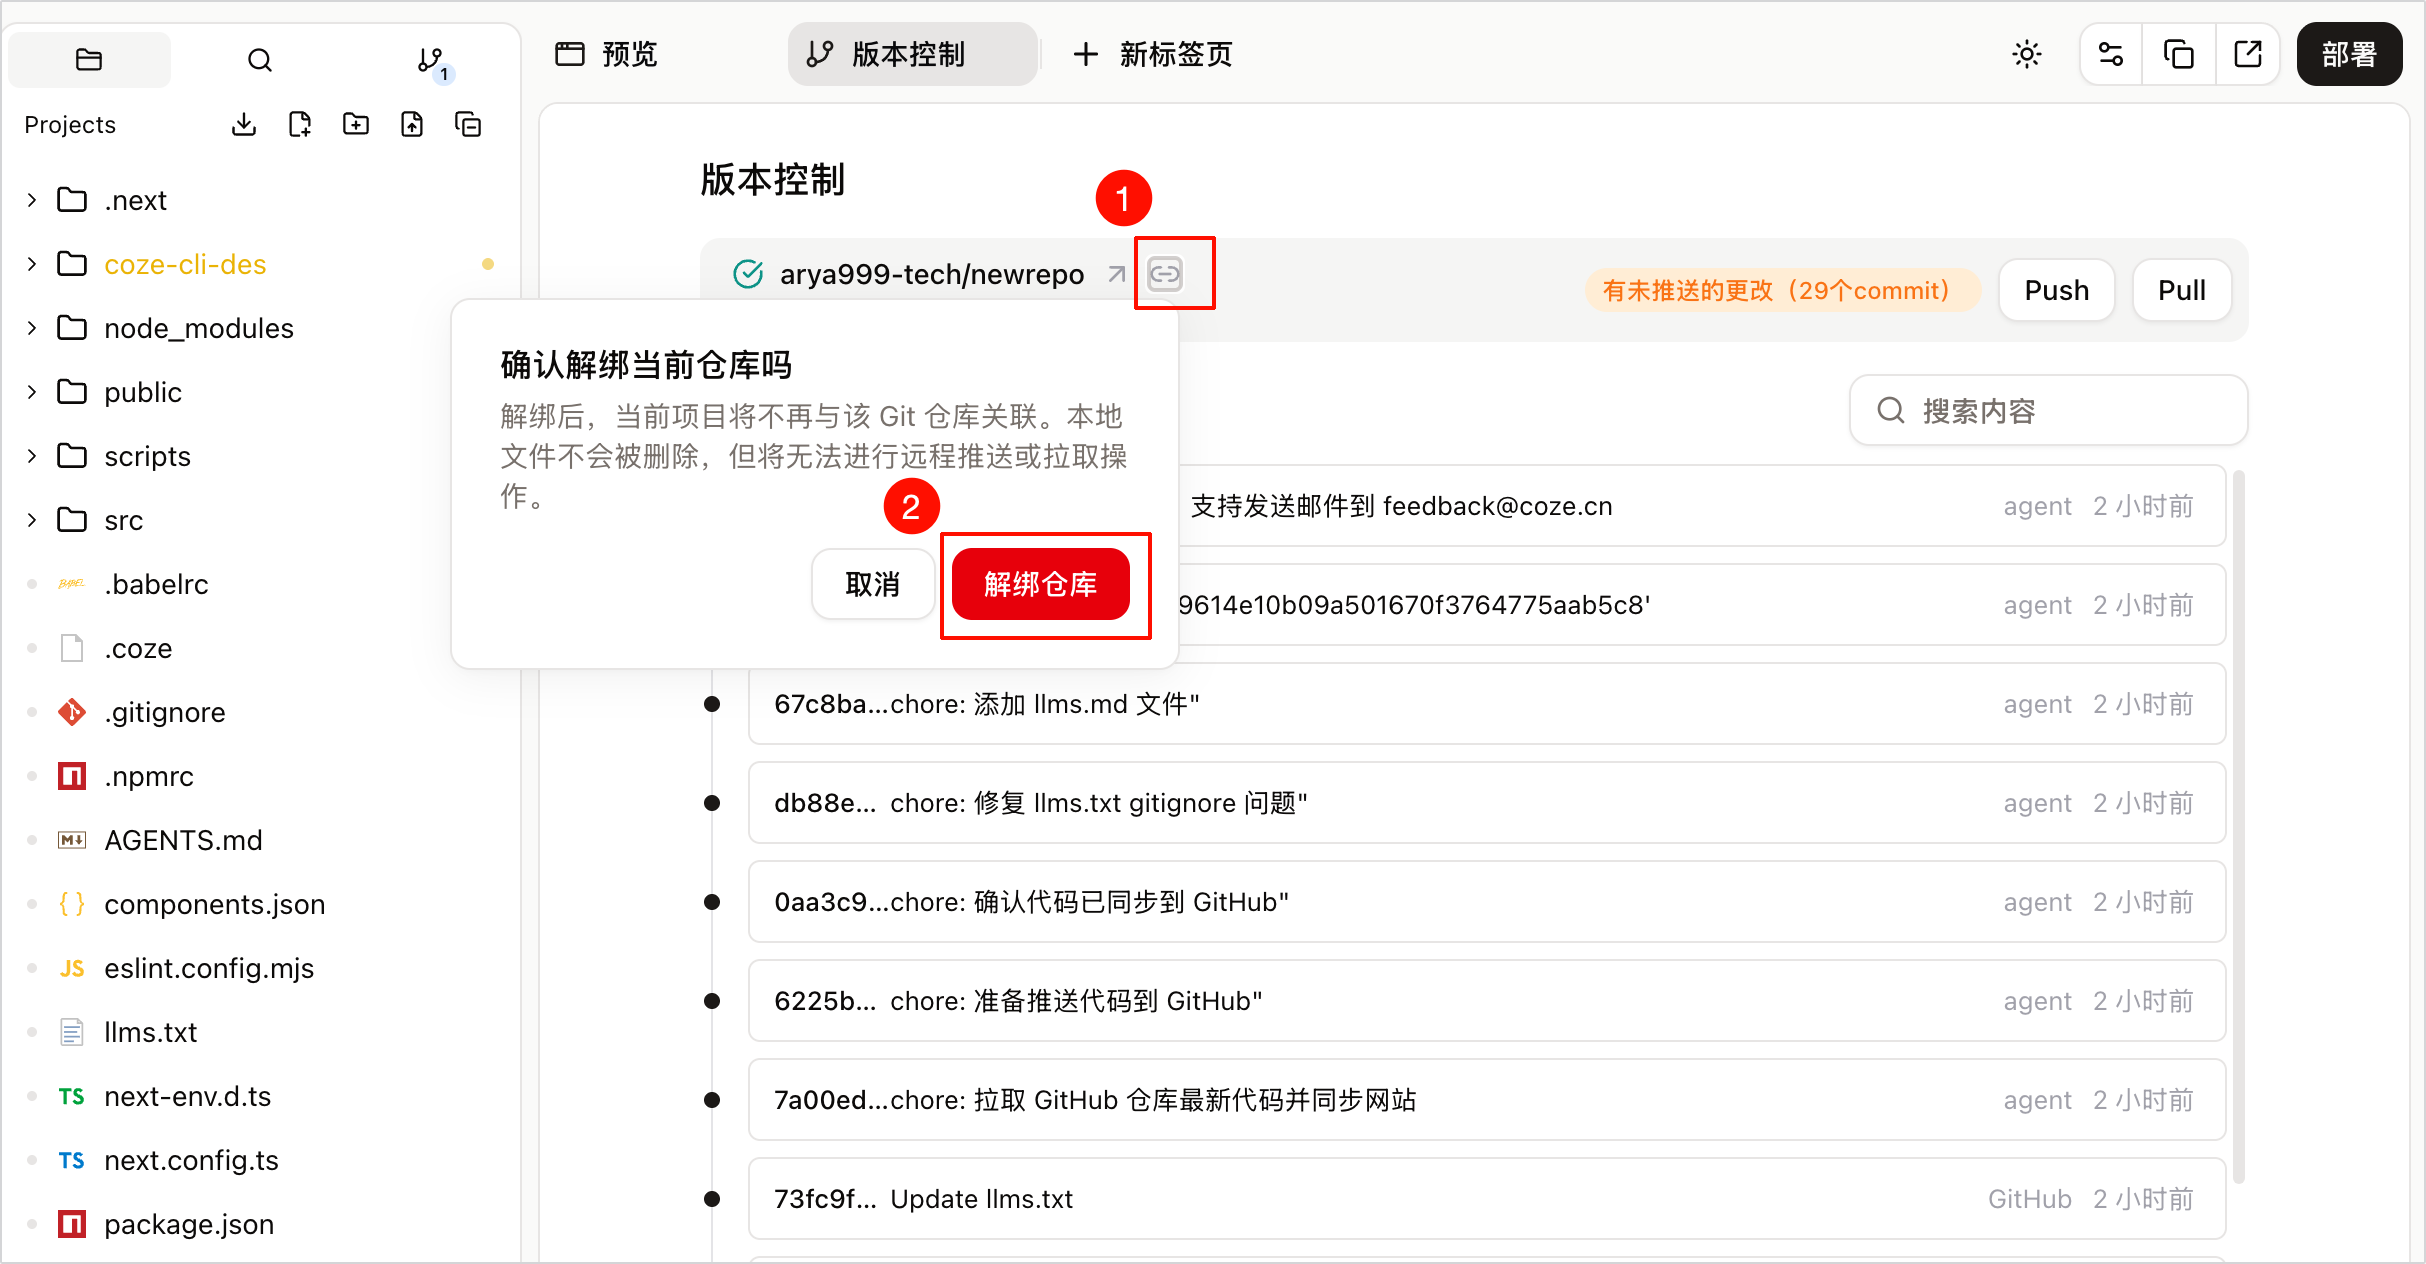The image size is (2426, 1264).
Task: Expand the public folder
Action: pyautogui.click(x=32, y=392)
